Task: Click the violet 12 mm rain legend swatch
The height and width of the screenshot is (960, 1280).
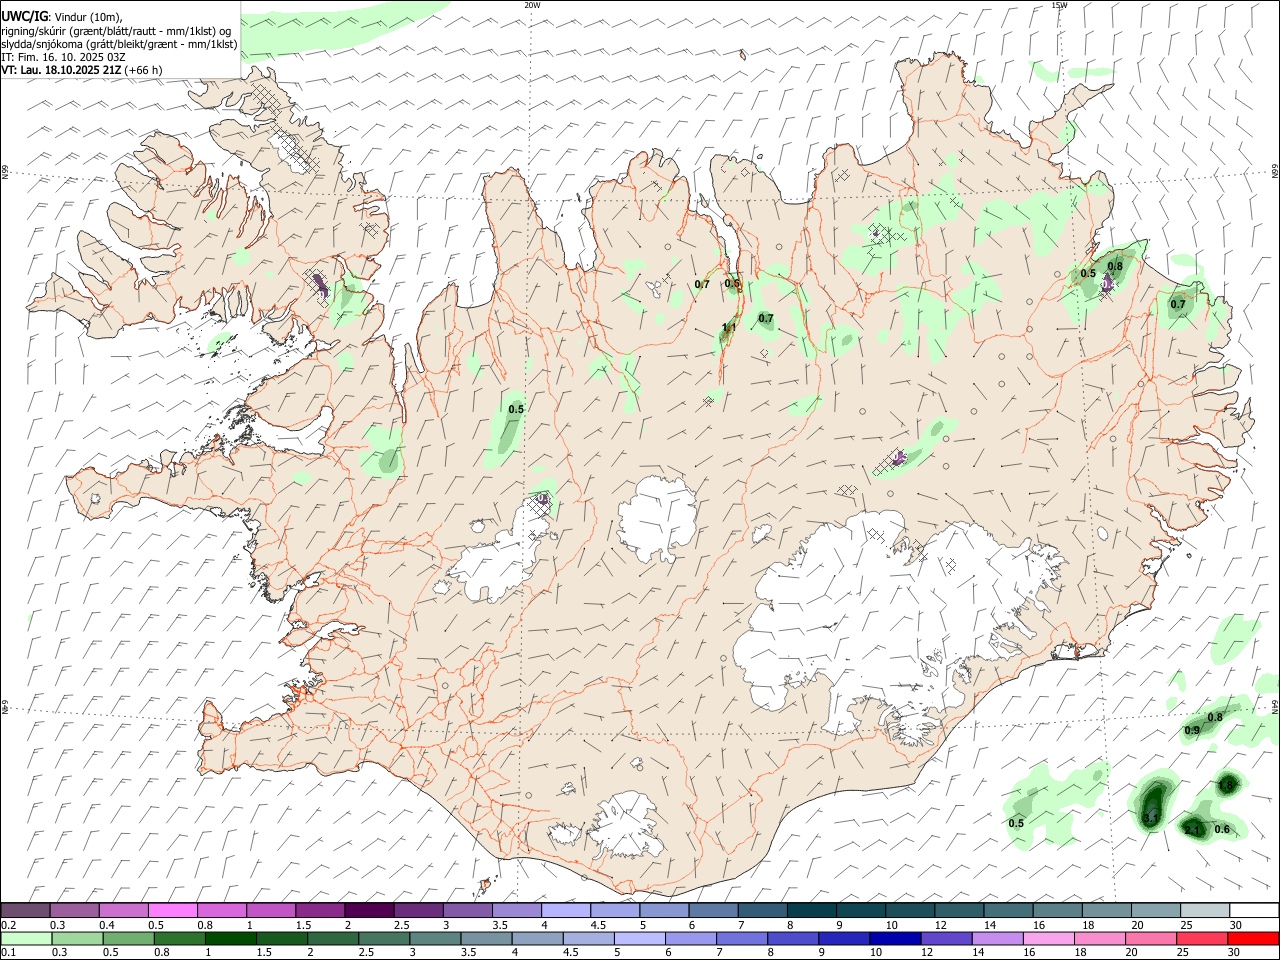Action: 946,938
